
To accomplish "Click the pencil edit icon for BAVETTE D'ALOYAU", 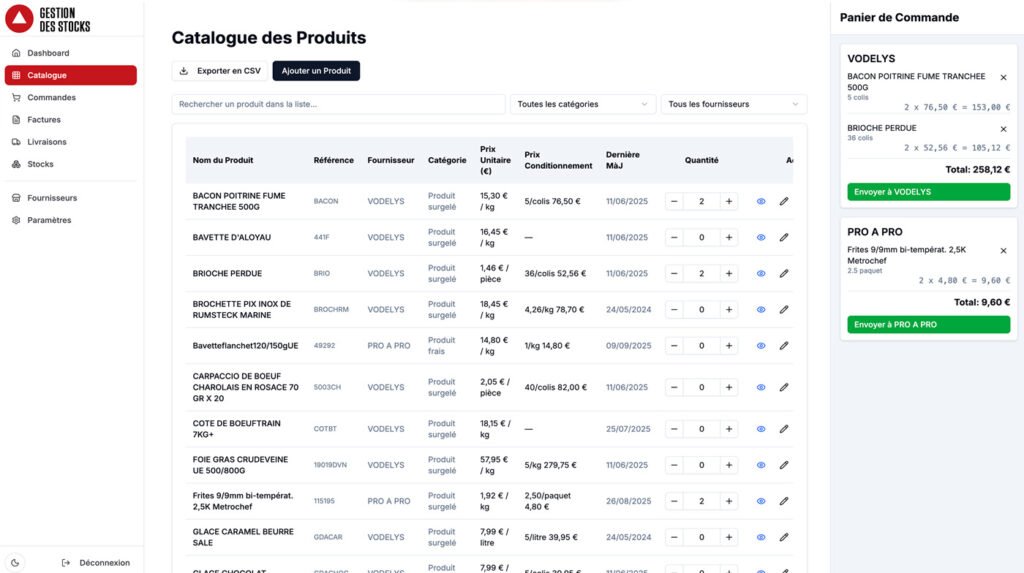I will pos(784,238).
